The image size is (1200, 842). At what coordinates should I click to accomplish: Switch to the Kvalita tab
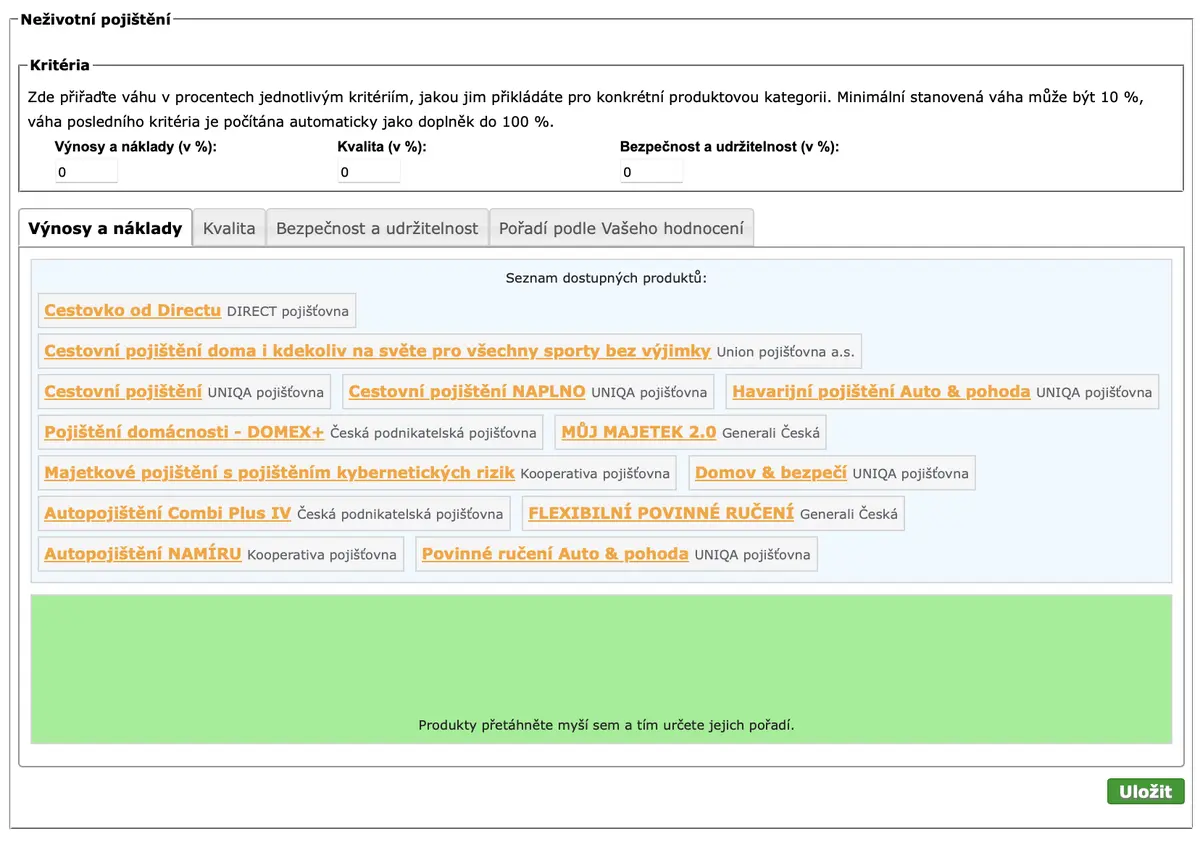[229, 228]
